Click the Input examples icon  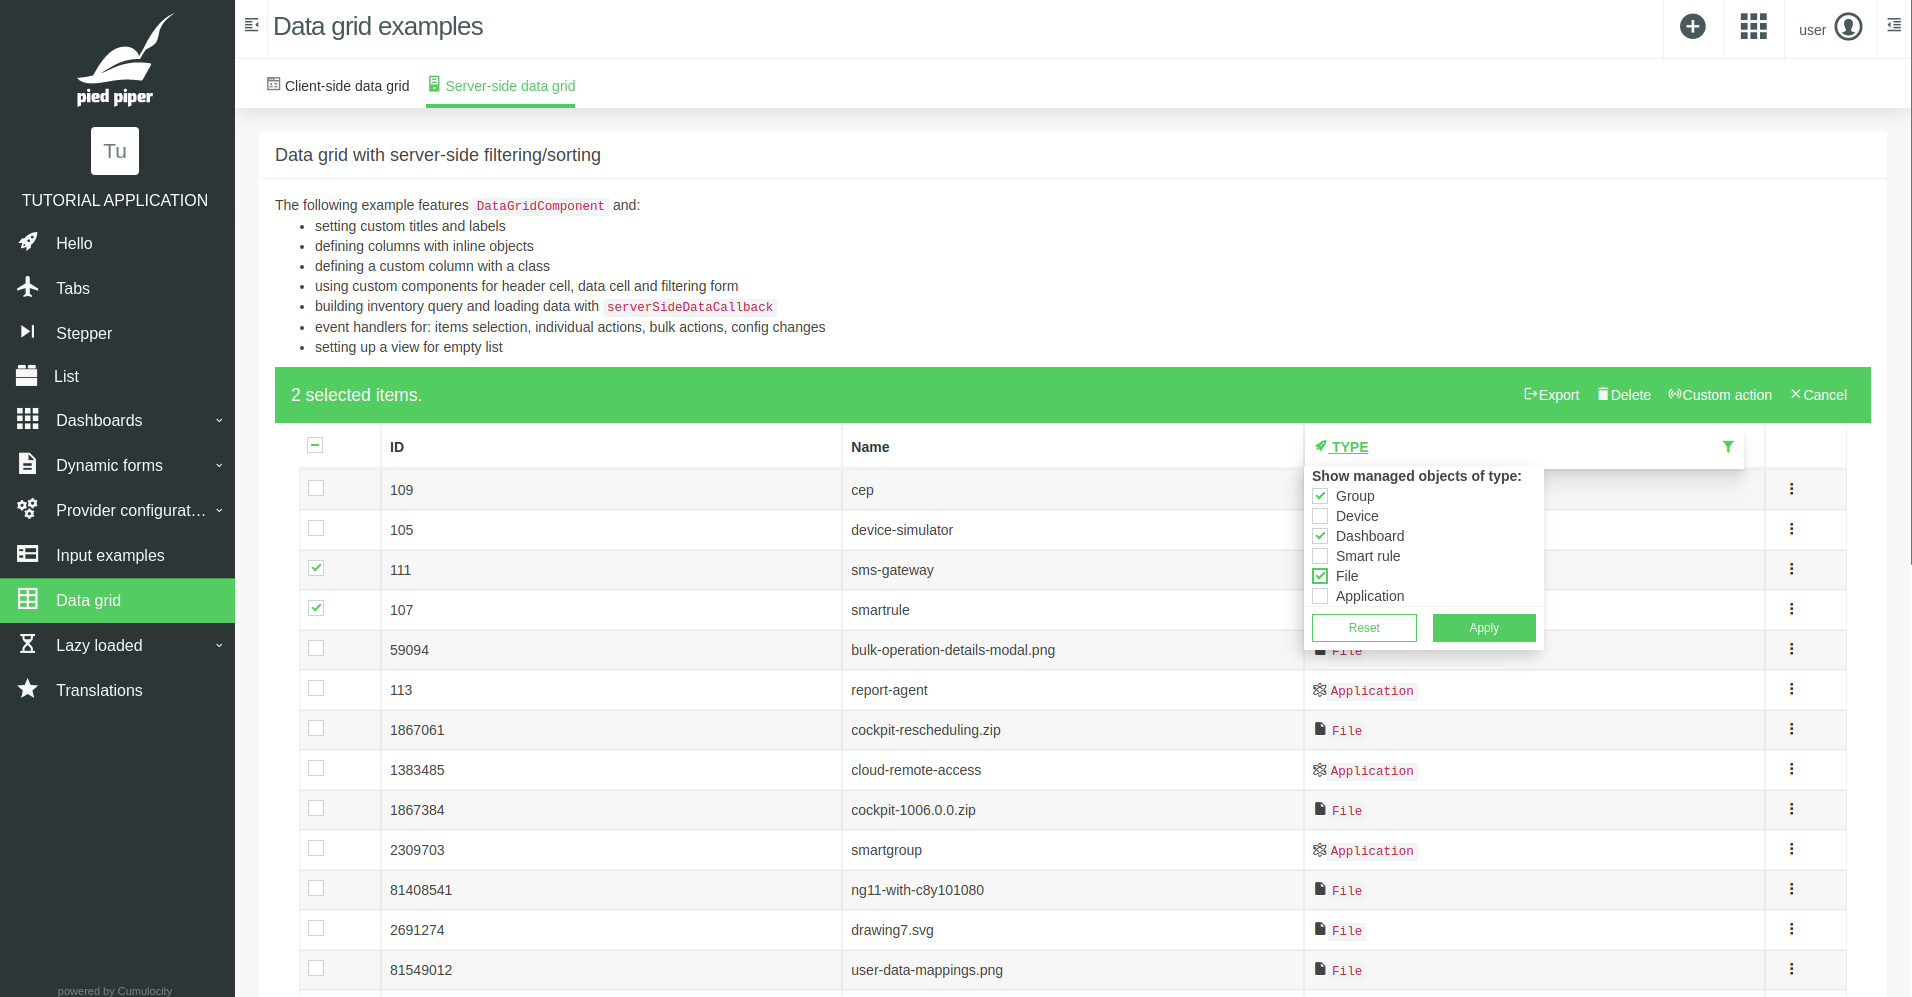click(x=28, y=554)
